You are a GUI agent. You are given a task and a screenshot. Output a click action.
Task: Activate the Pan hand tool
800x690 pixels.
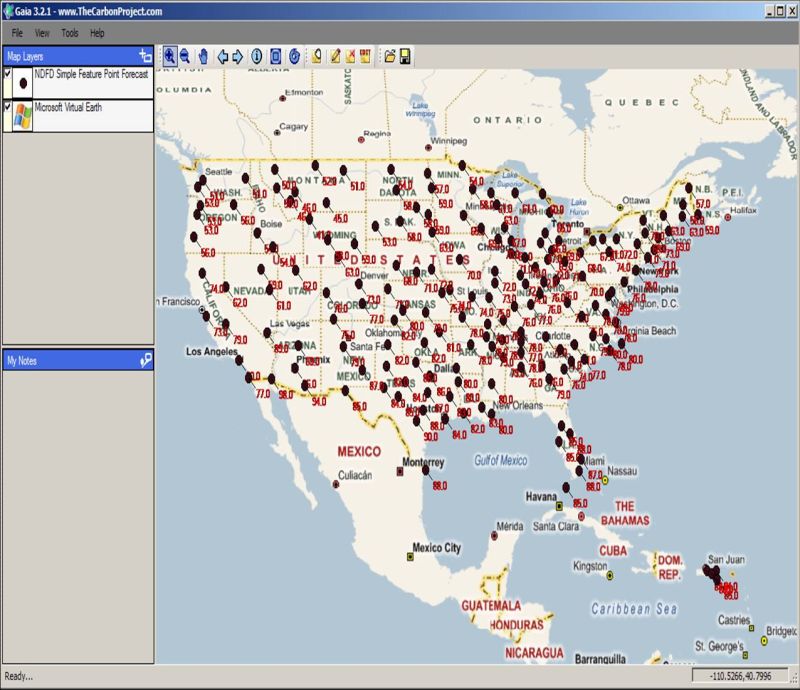[x=203, y=56]
